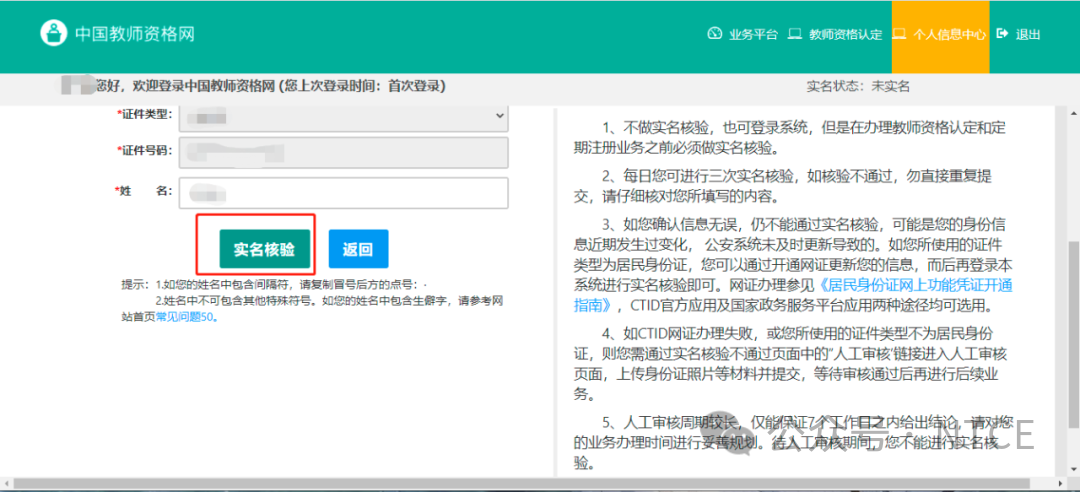The width and height of the screenshot is (1080, 492).
Task: Click the laptop icon beside 个人信息中心
Action: click(899, 34)
